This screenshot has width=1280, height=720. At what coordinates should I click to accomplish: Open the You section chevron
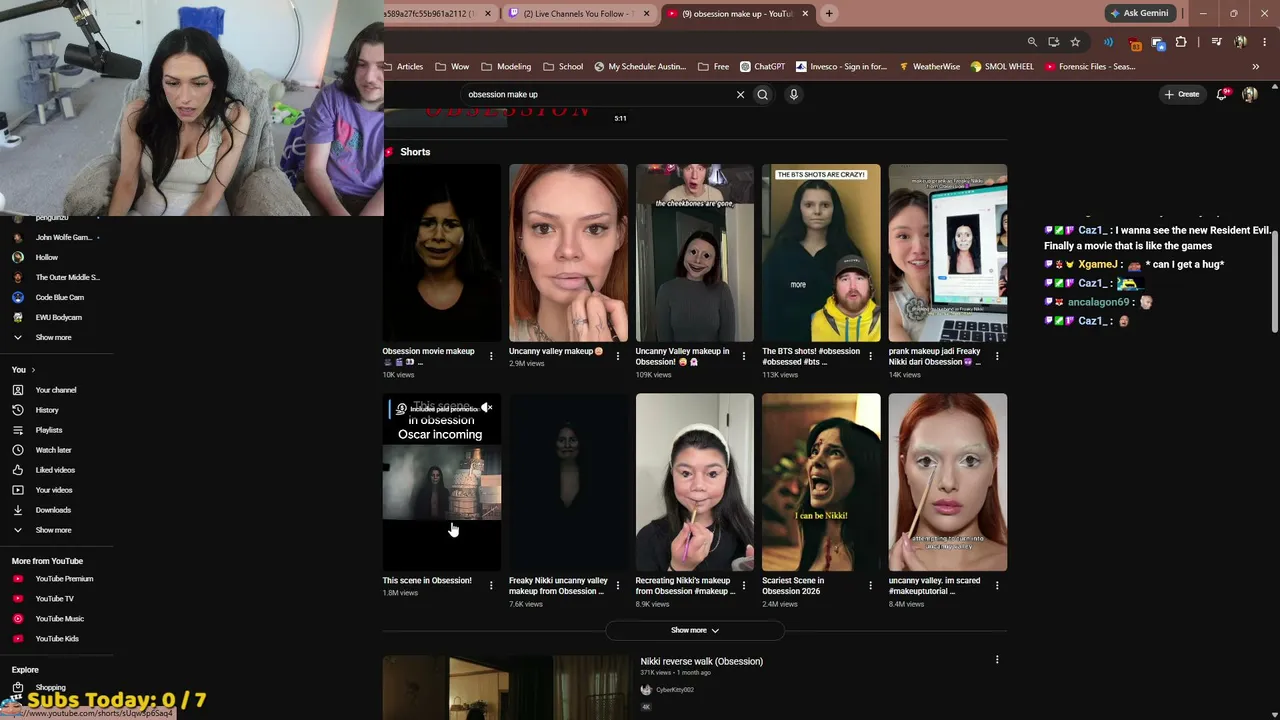pos(33,370)
